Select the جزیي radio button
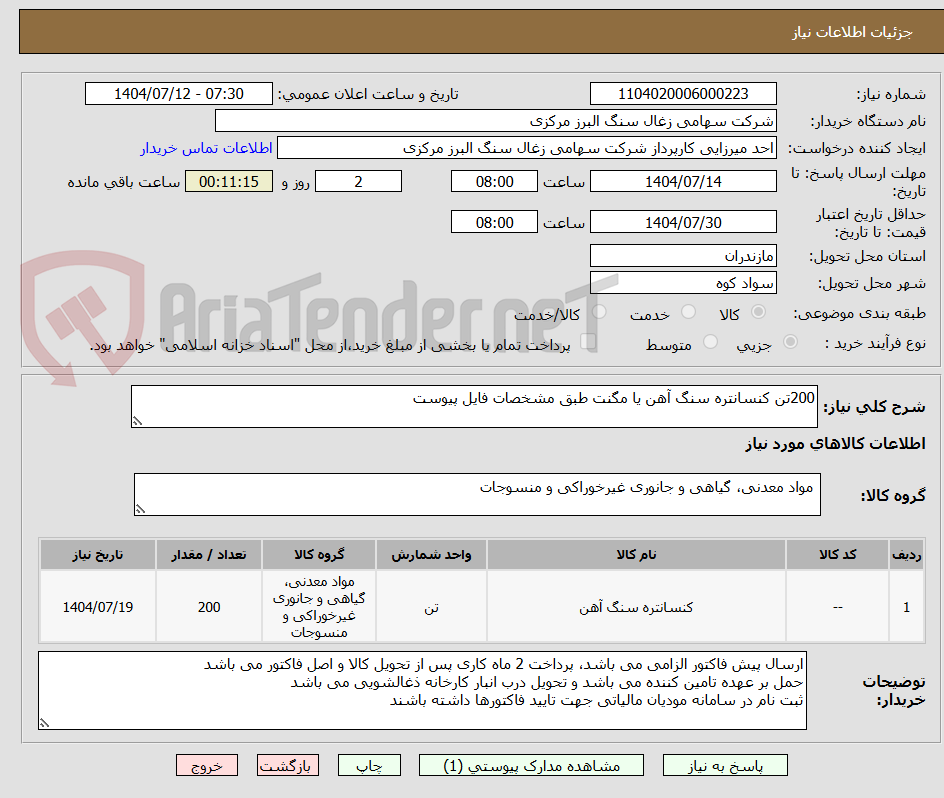The image size is (944, 798). tap(789, 343)
